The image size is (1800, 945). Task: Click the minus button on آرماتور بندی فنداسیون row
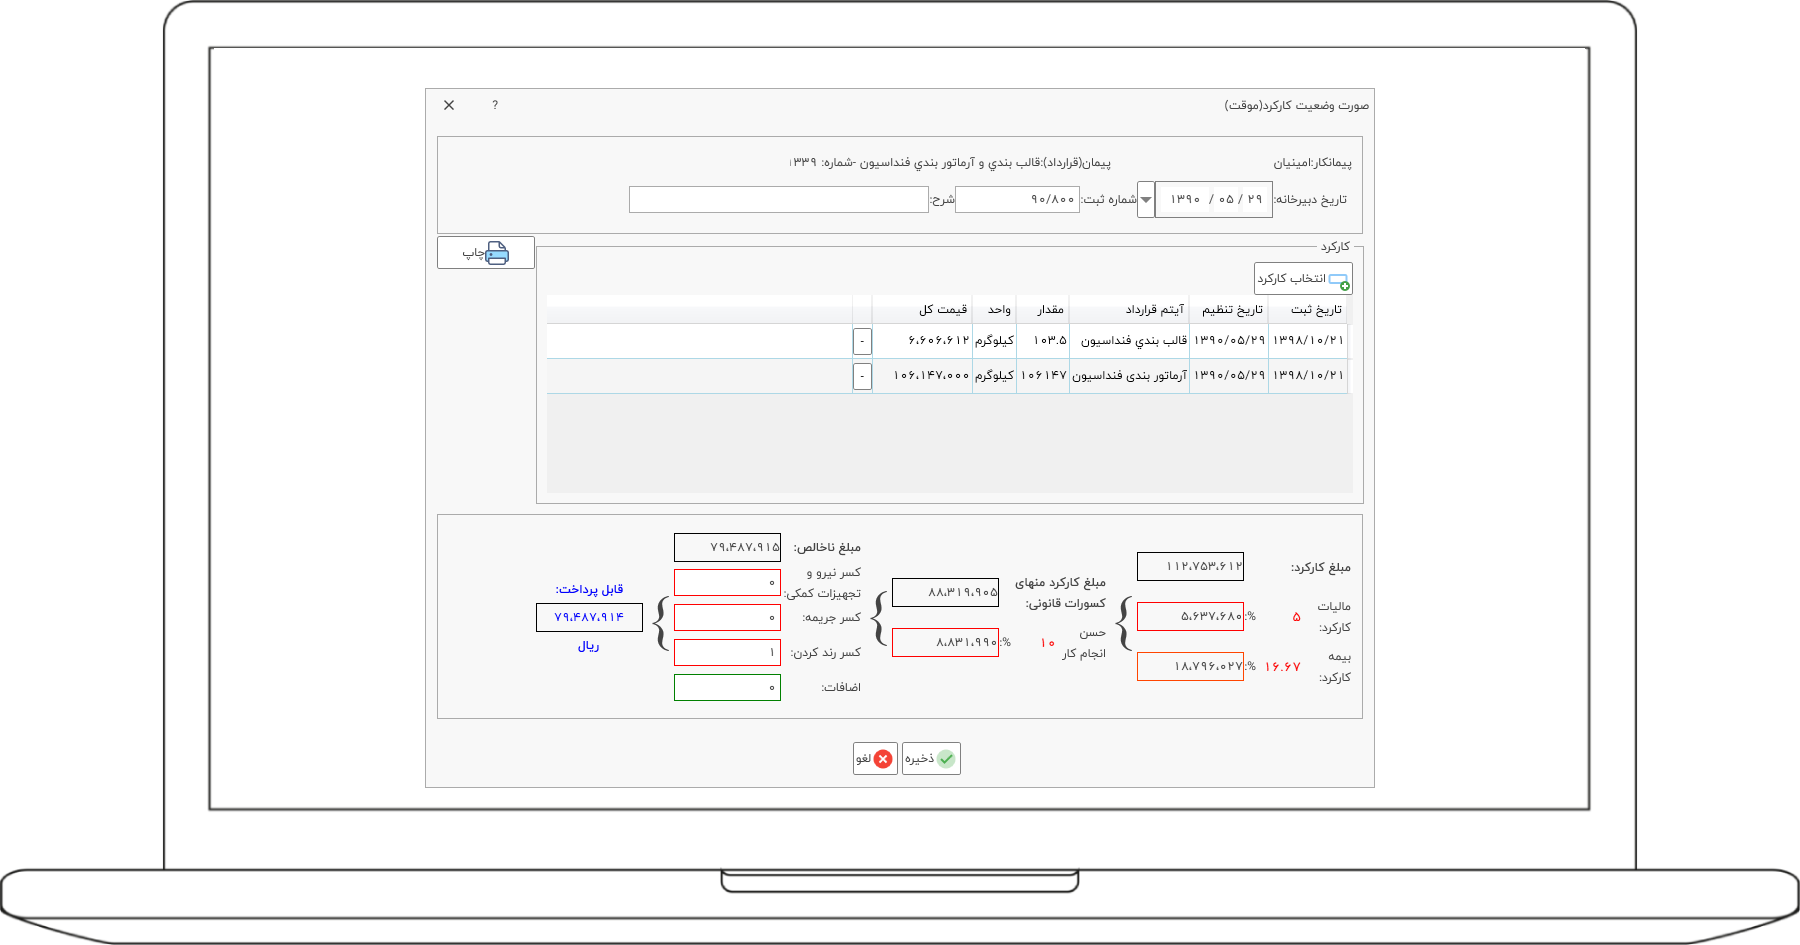pyautogui.click(x=862, y=376)
